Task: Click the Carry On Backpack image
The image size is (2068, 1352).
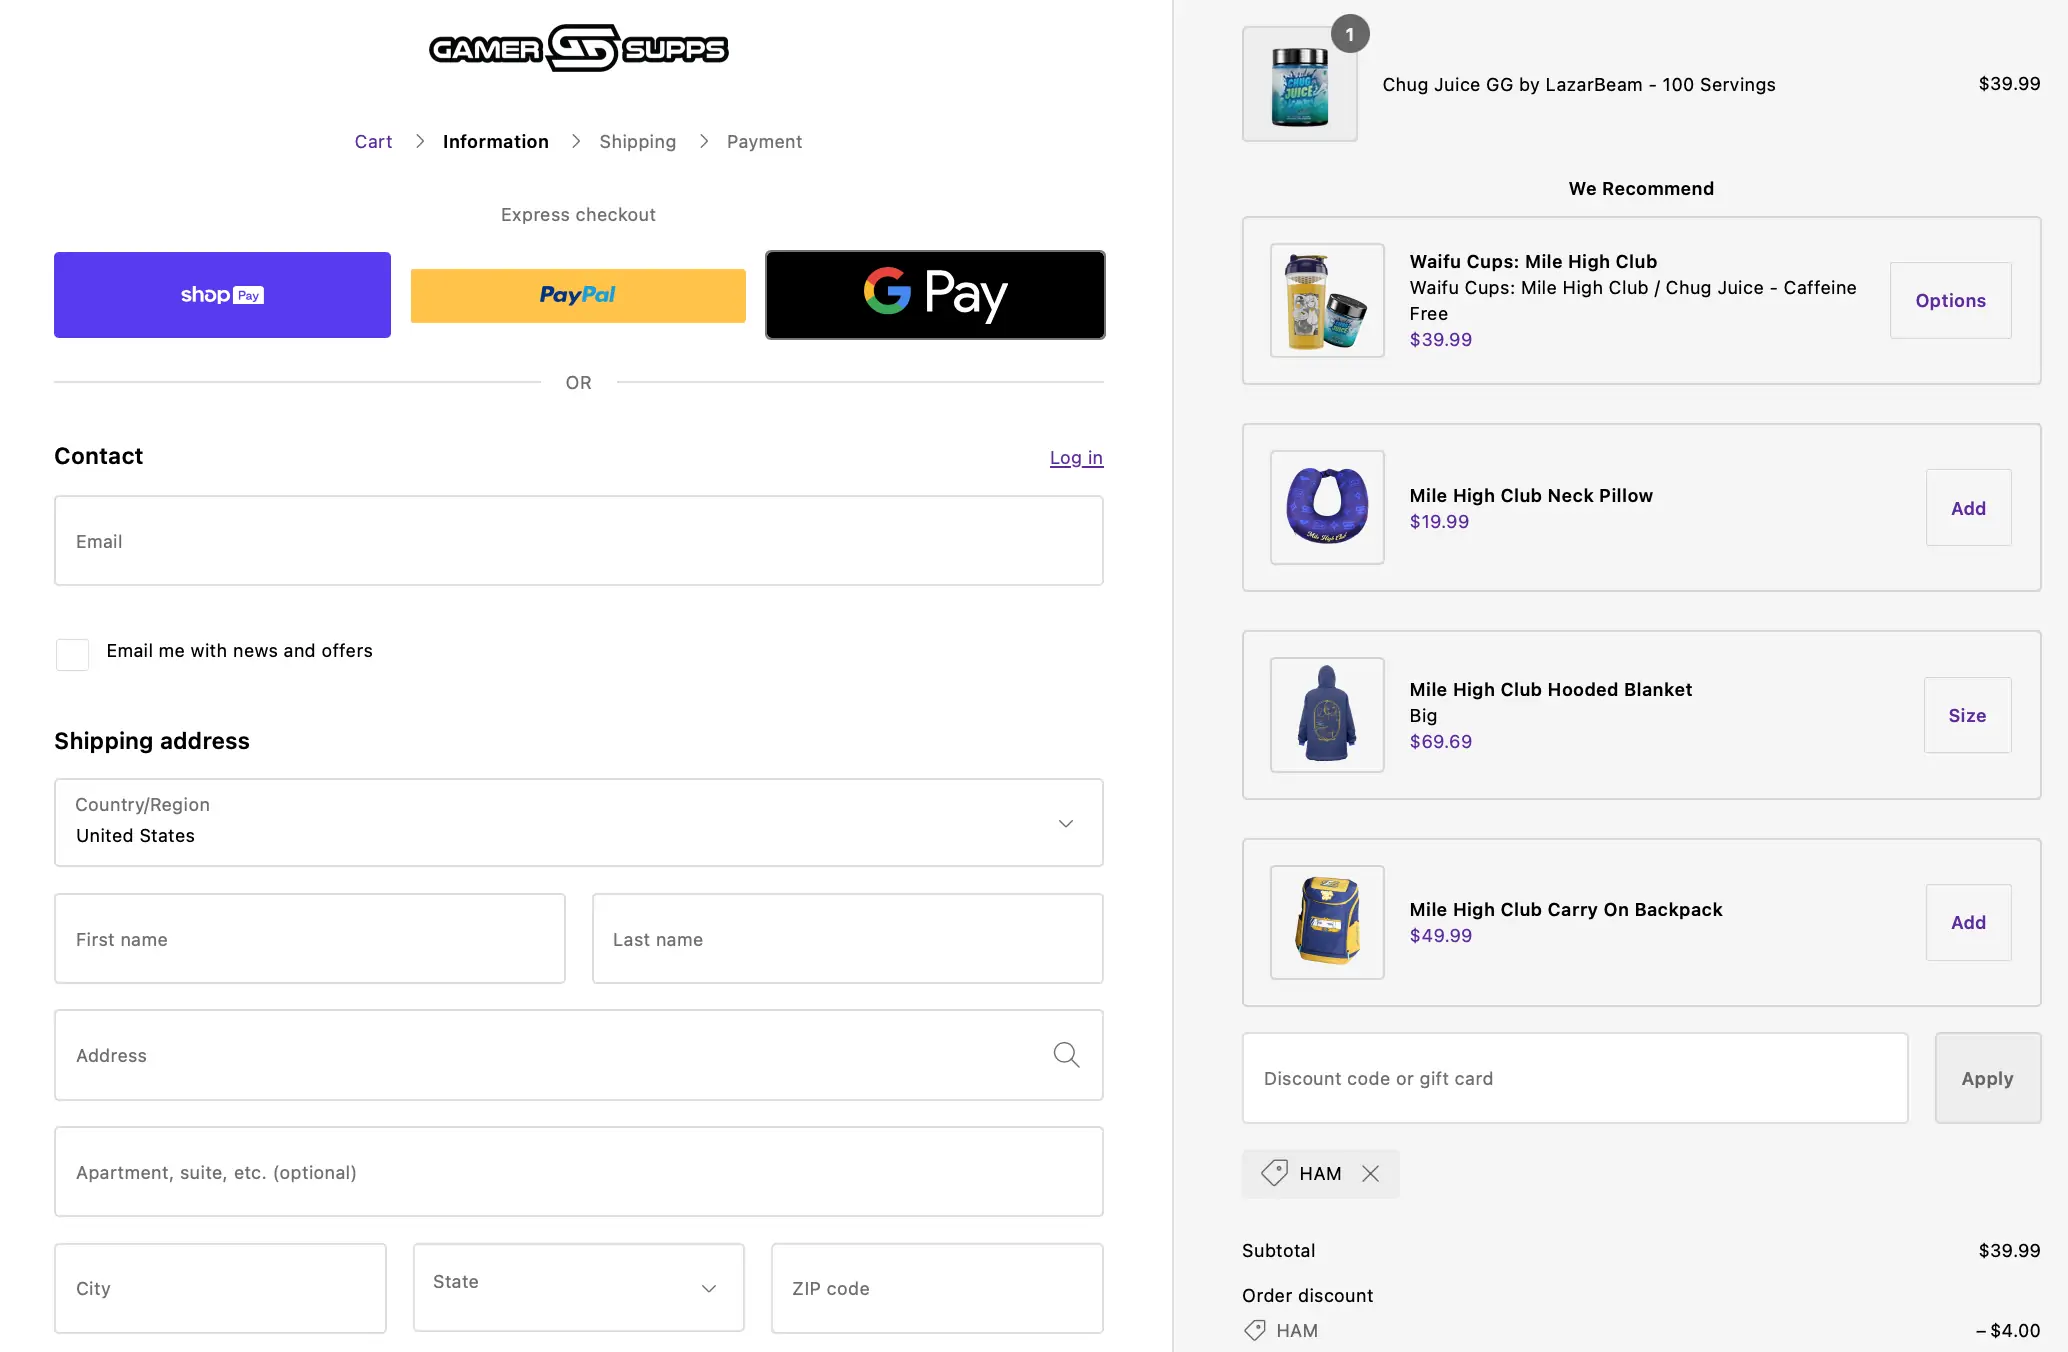Action: point(1327,922)
